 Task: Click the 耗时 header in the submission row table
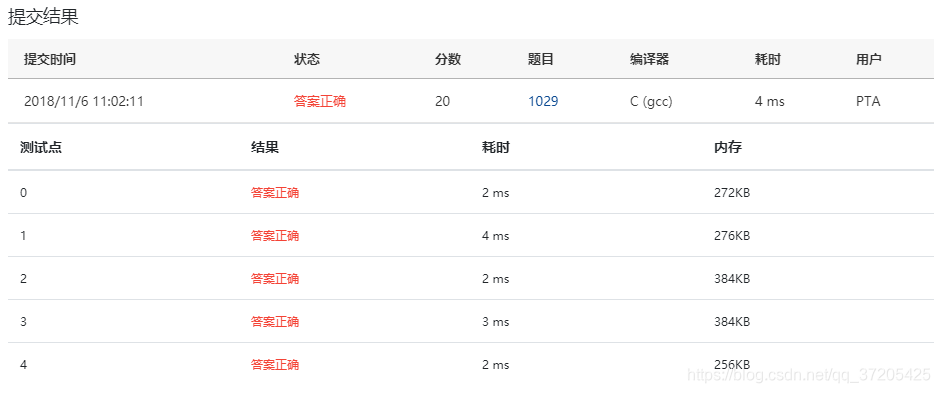click(768, 59)
